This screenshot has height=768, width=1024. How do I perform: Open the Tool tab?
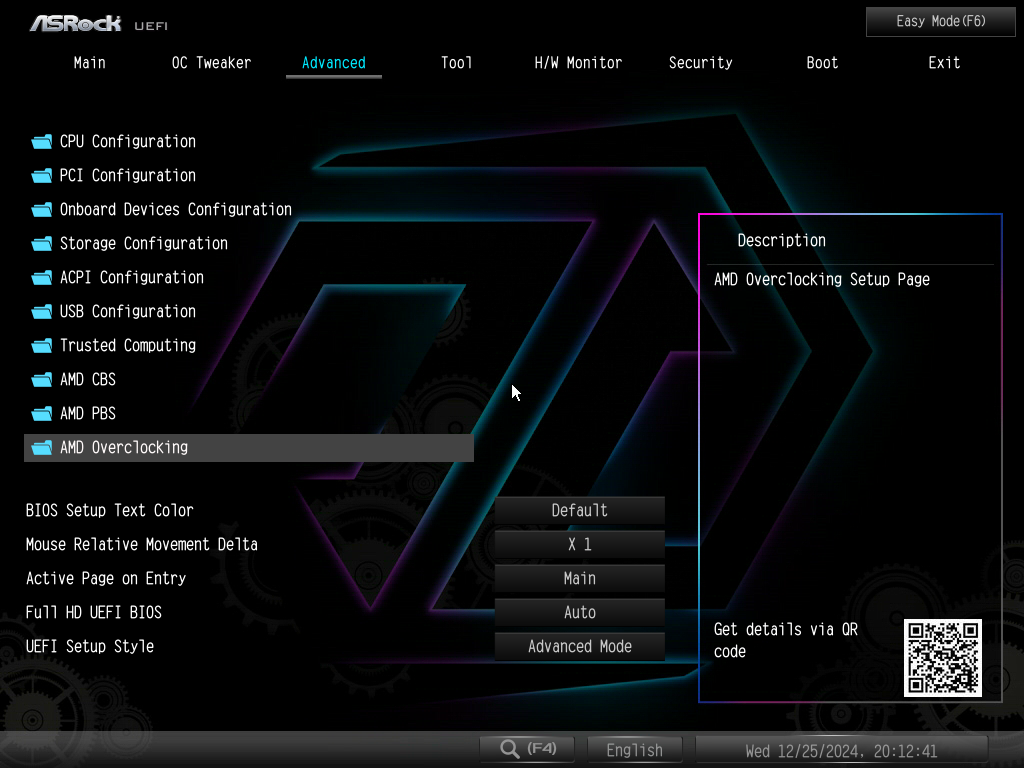pyautogui.click(x=456, y=63)
